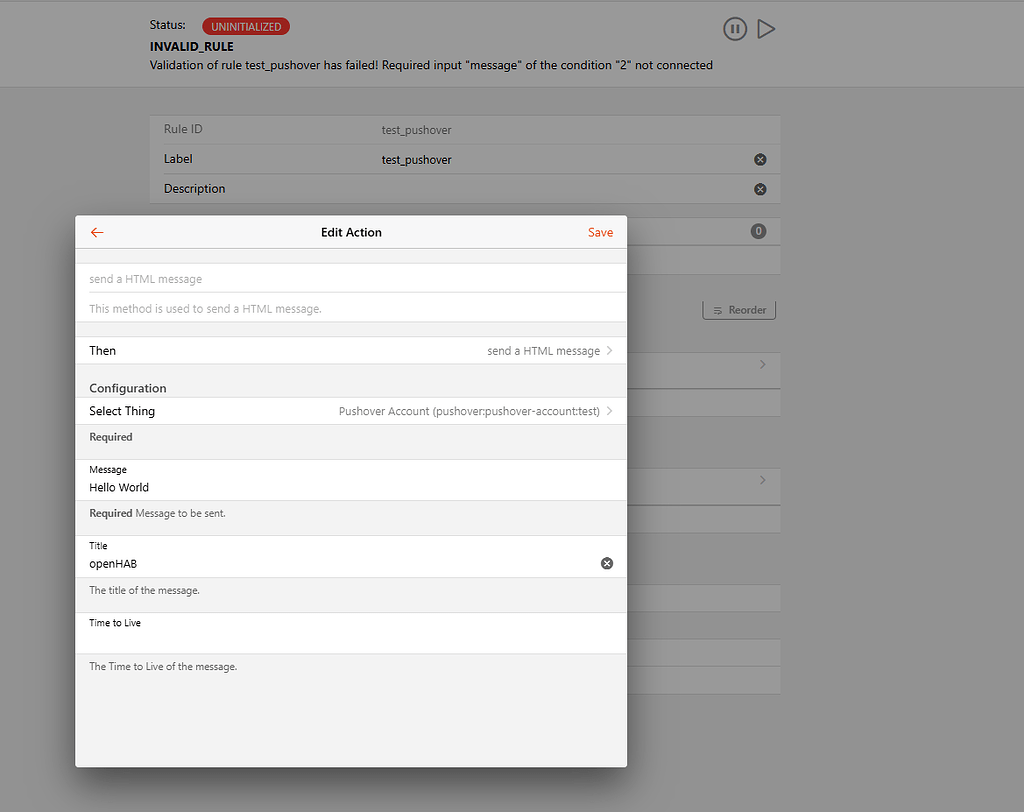Clear the Label field with its X icon
The width and height of the screenshot is (1024, 812).
tap(759, 159)
